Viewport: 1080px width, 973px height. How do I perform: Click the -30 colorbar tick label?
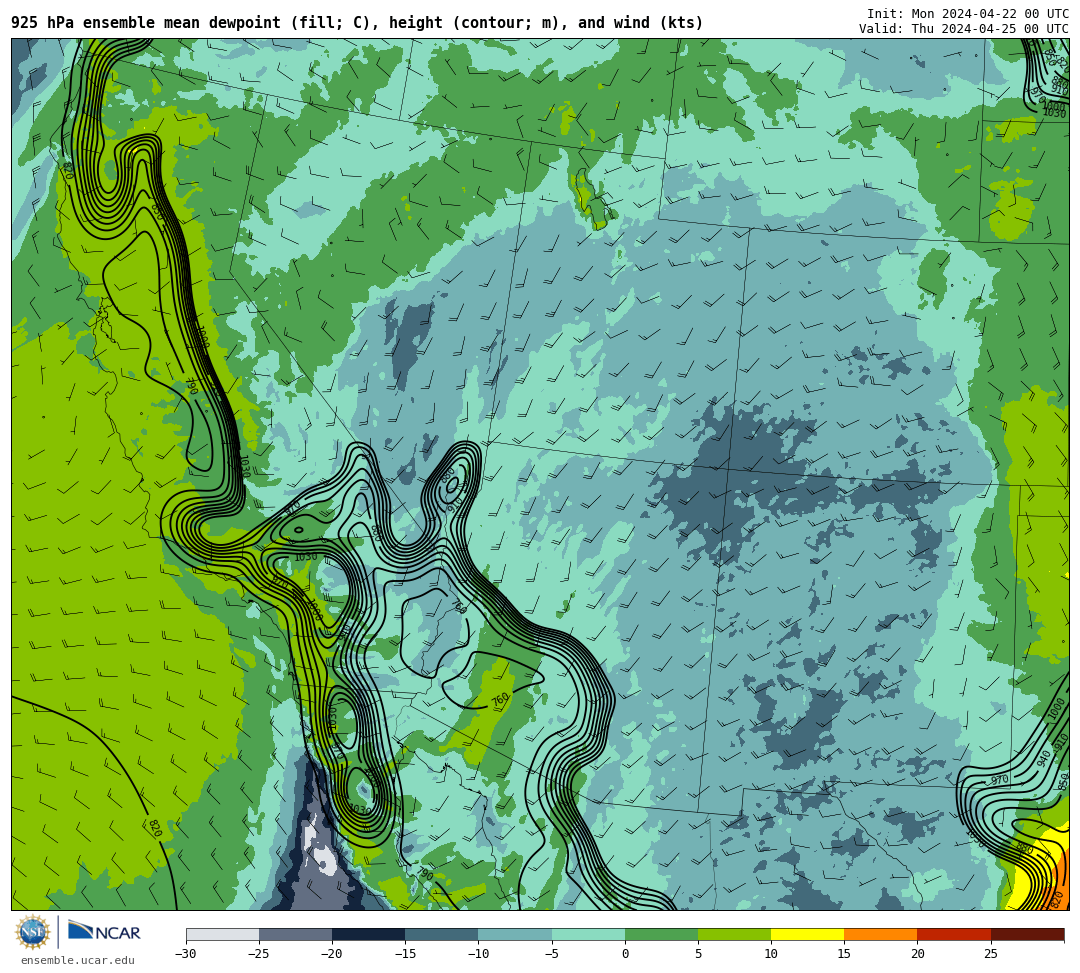186,954
